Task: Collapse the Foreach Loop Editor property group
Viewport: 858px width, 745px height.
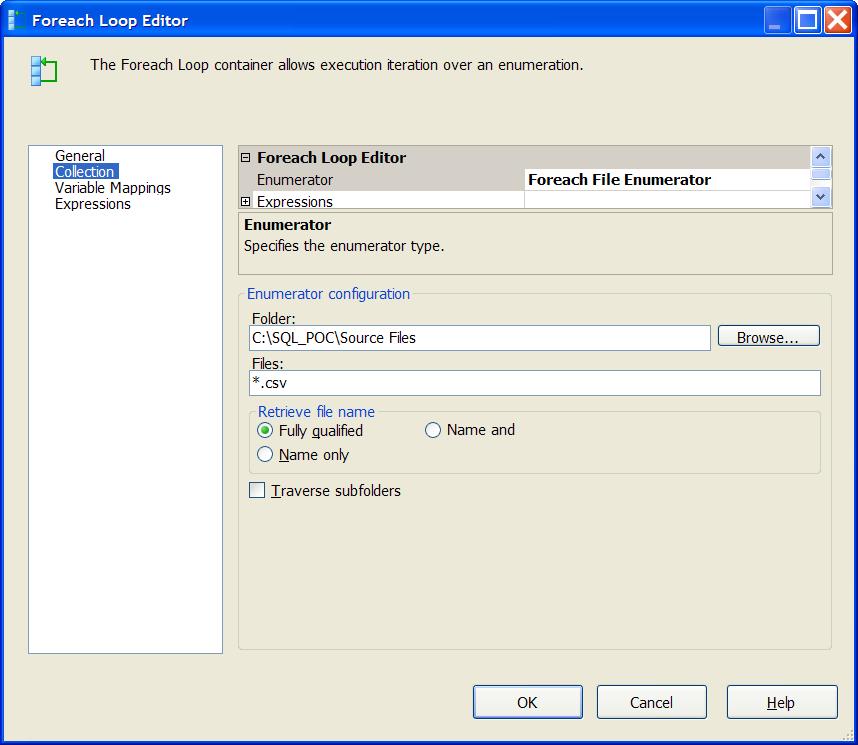Action: point(246,158)
